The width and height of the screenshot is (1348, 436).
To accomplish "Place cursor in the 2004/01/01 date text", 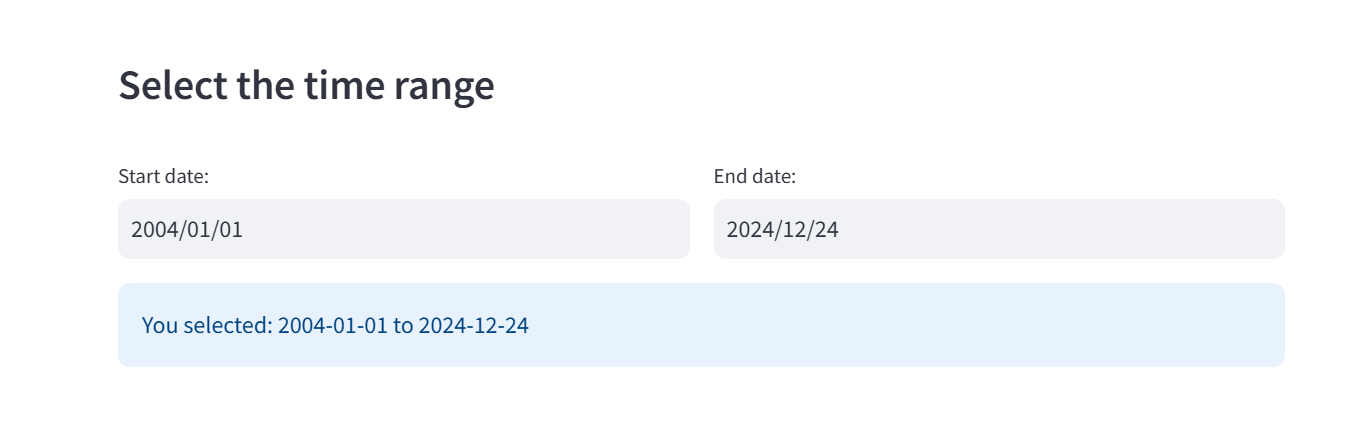I will point(187,229).
